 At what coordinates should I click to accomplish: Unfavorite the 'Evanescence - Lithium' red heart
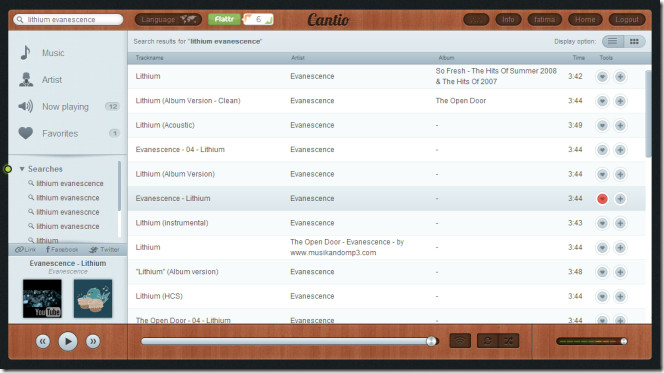pyautogui.click(x=602, y=199)
